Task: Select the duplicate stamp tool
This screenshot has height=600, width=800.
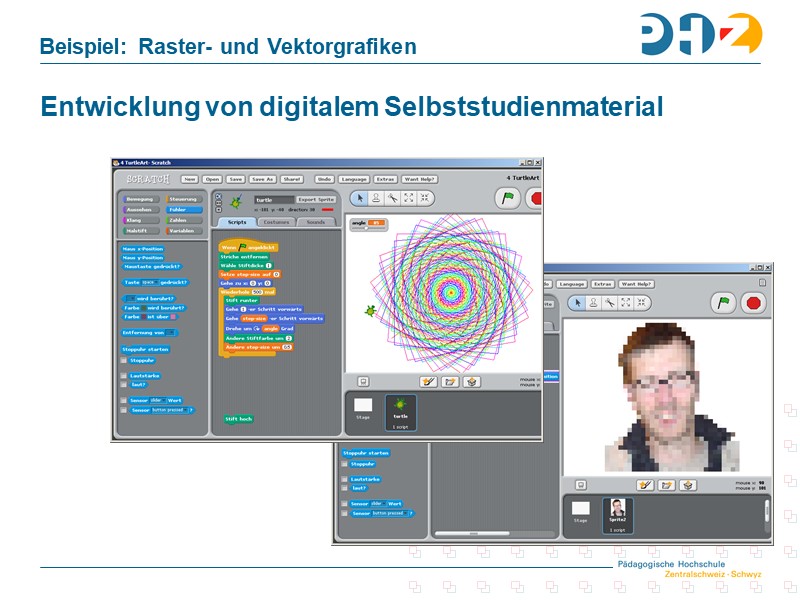Action: coord(376,198)
